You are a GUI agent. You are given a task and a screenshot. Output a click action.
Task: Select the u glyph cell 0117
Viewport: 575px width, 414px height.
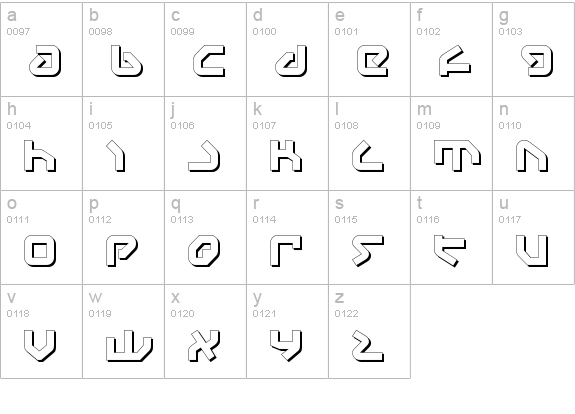534,237
